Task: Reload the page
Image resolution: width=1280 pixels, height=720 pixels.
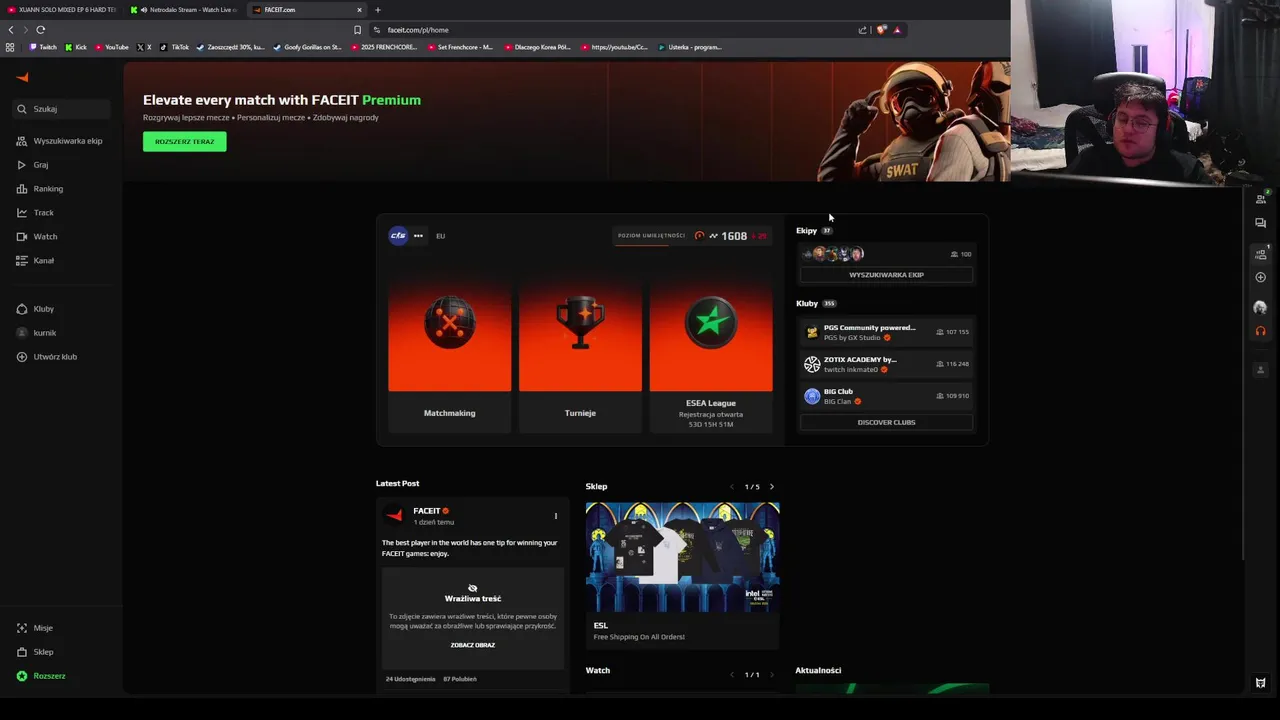Action: coord(40,30)
